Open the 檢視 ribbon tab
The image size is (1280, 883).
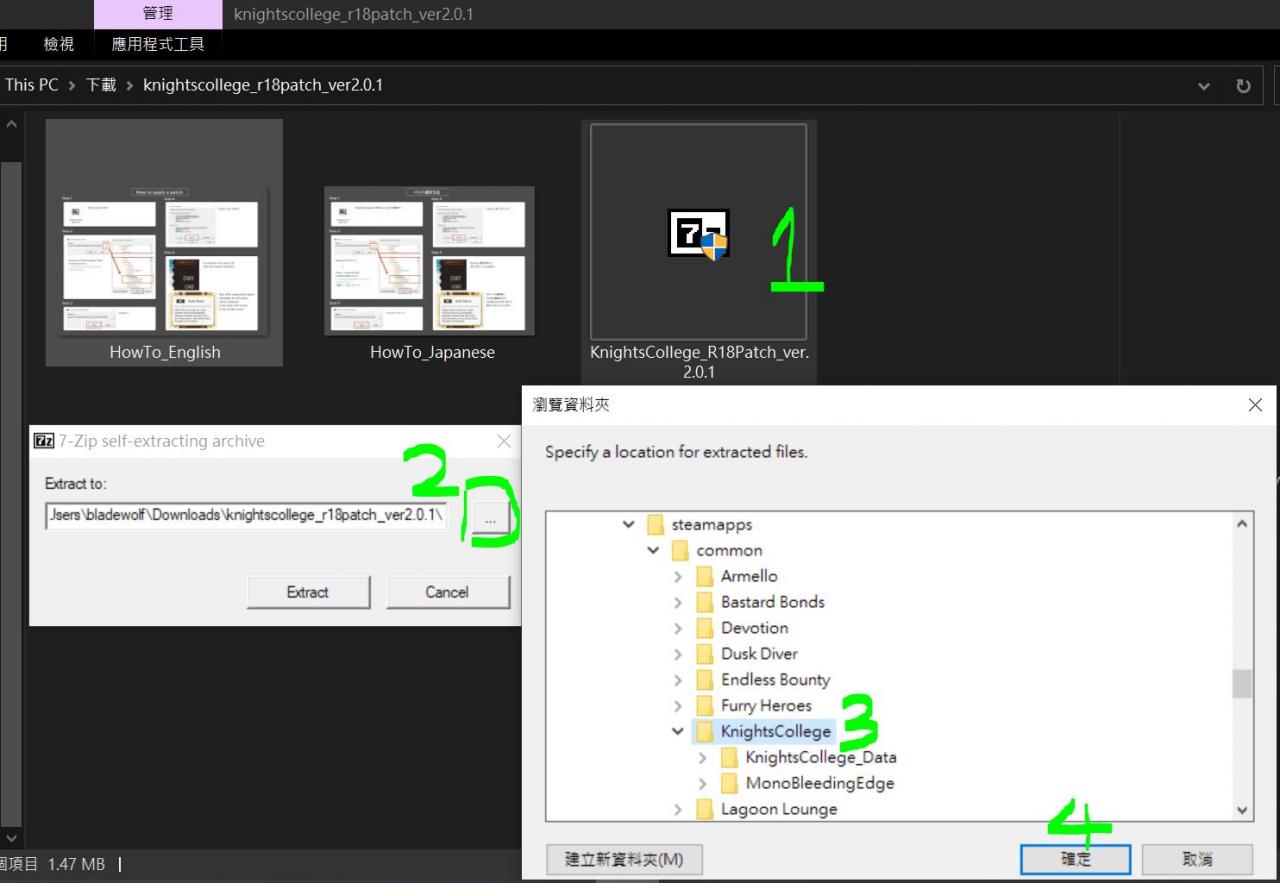click(x=58, y=44)
